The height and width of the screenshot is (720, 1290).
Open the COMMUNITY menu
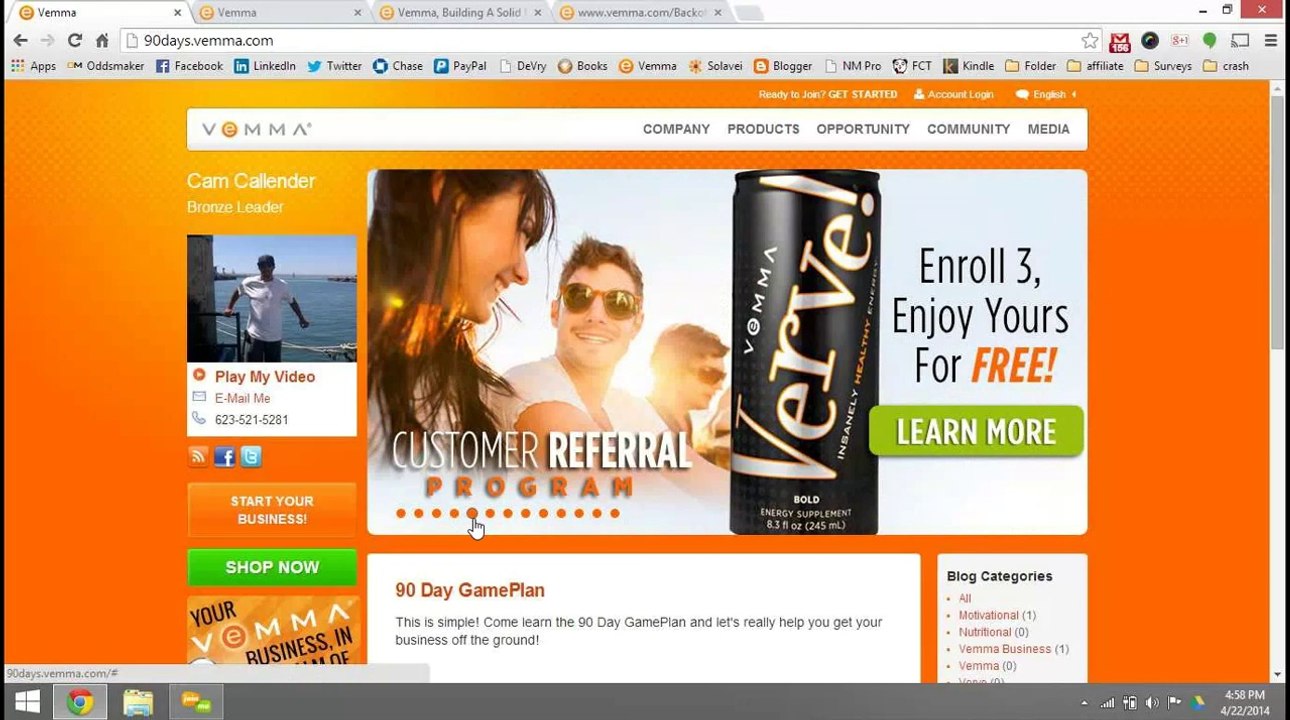tap(968, 129)
